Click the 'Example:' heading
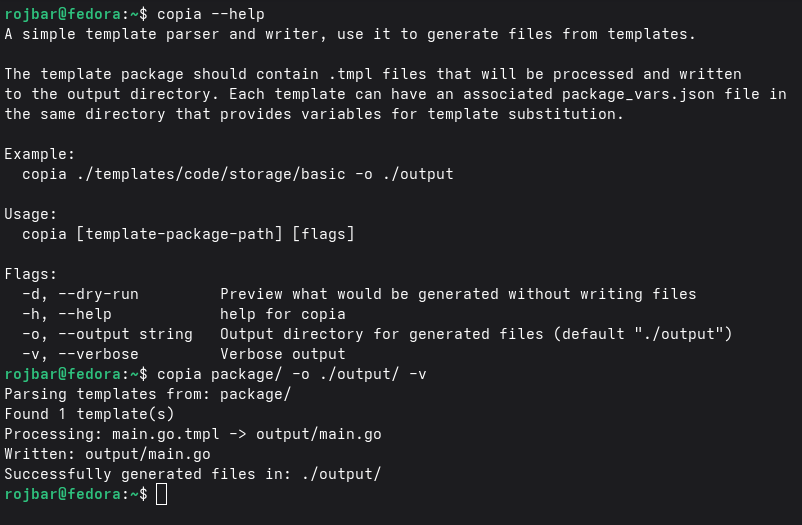 39,154
